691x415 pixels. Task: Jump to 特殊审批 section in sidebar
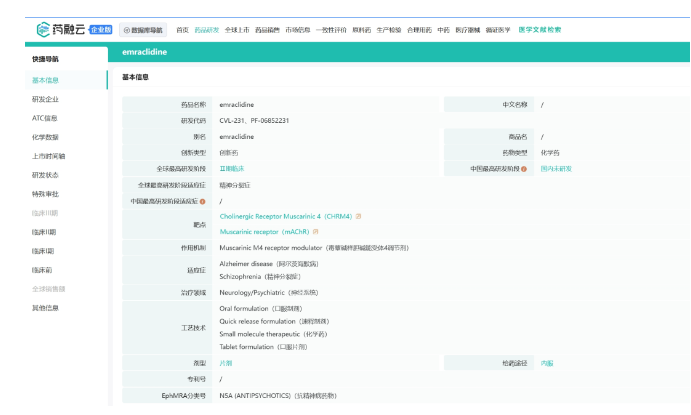(45, 193)
